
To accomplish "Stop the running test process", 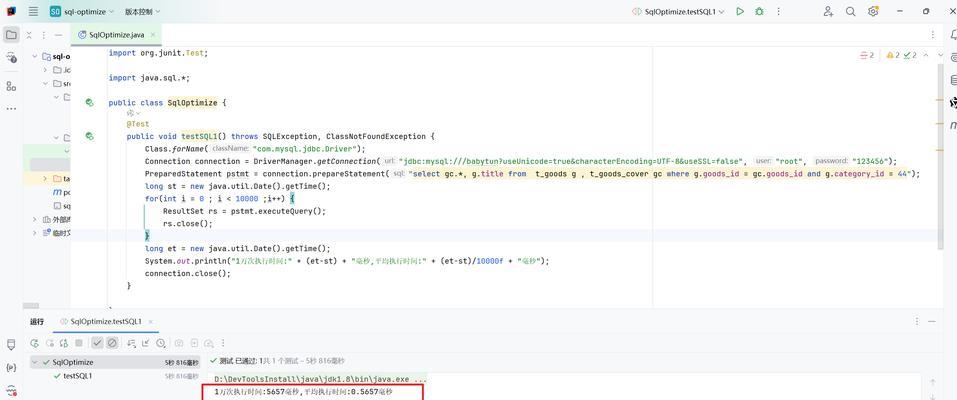I will pos(79,343).
